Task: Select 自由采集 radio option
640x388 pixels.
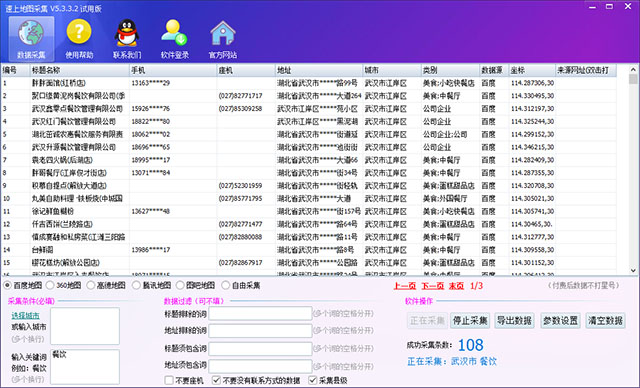Action: 225,285
